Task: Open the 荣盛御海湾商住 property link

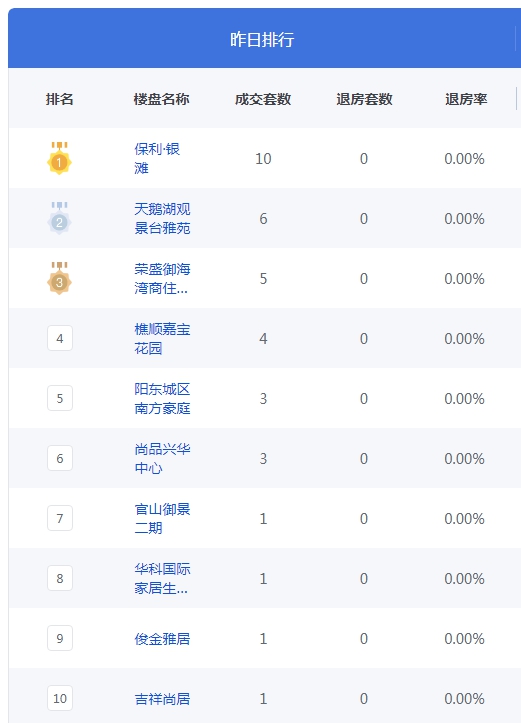Action: pos(162,278)
